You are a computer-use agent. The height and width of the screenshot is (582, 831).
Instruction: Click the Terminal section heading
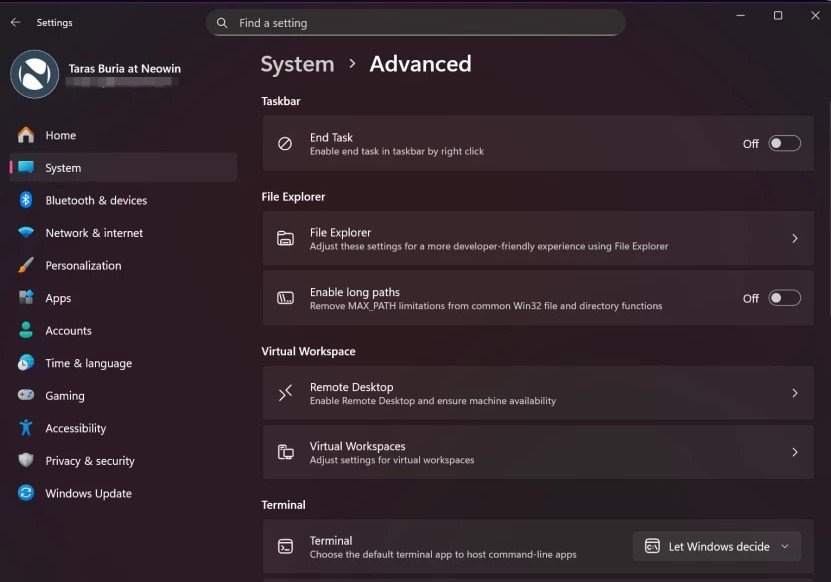point(284,505)
